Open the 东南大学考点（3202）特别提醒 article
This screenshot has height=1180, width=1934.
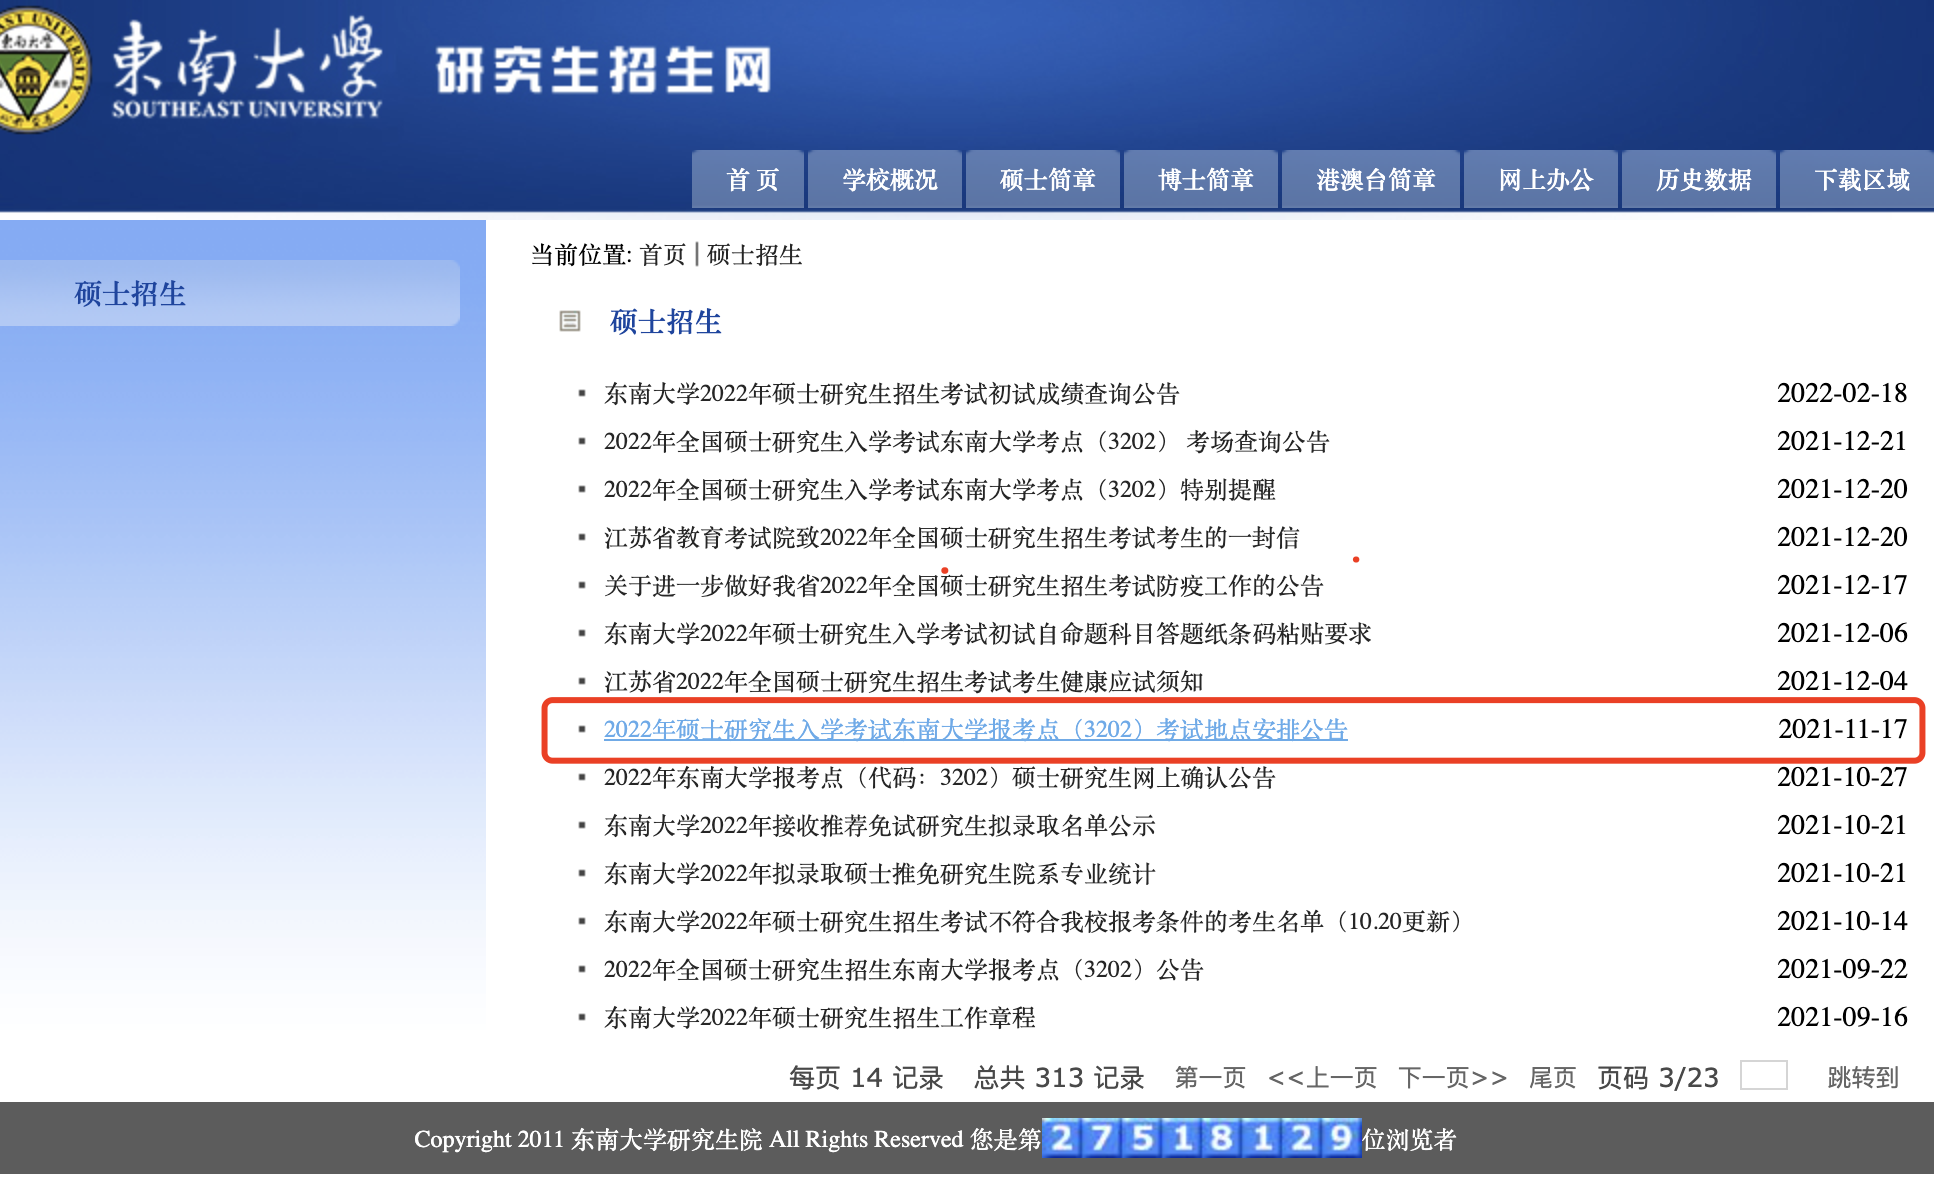coord(939,490)
